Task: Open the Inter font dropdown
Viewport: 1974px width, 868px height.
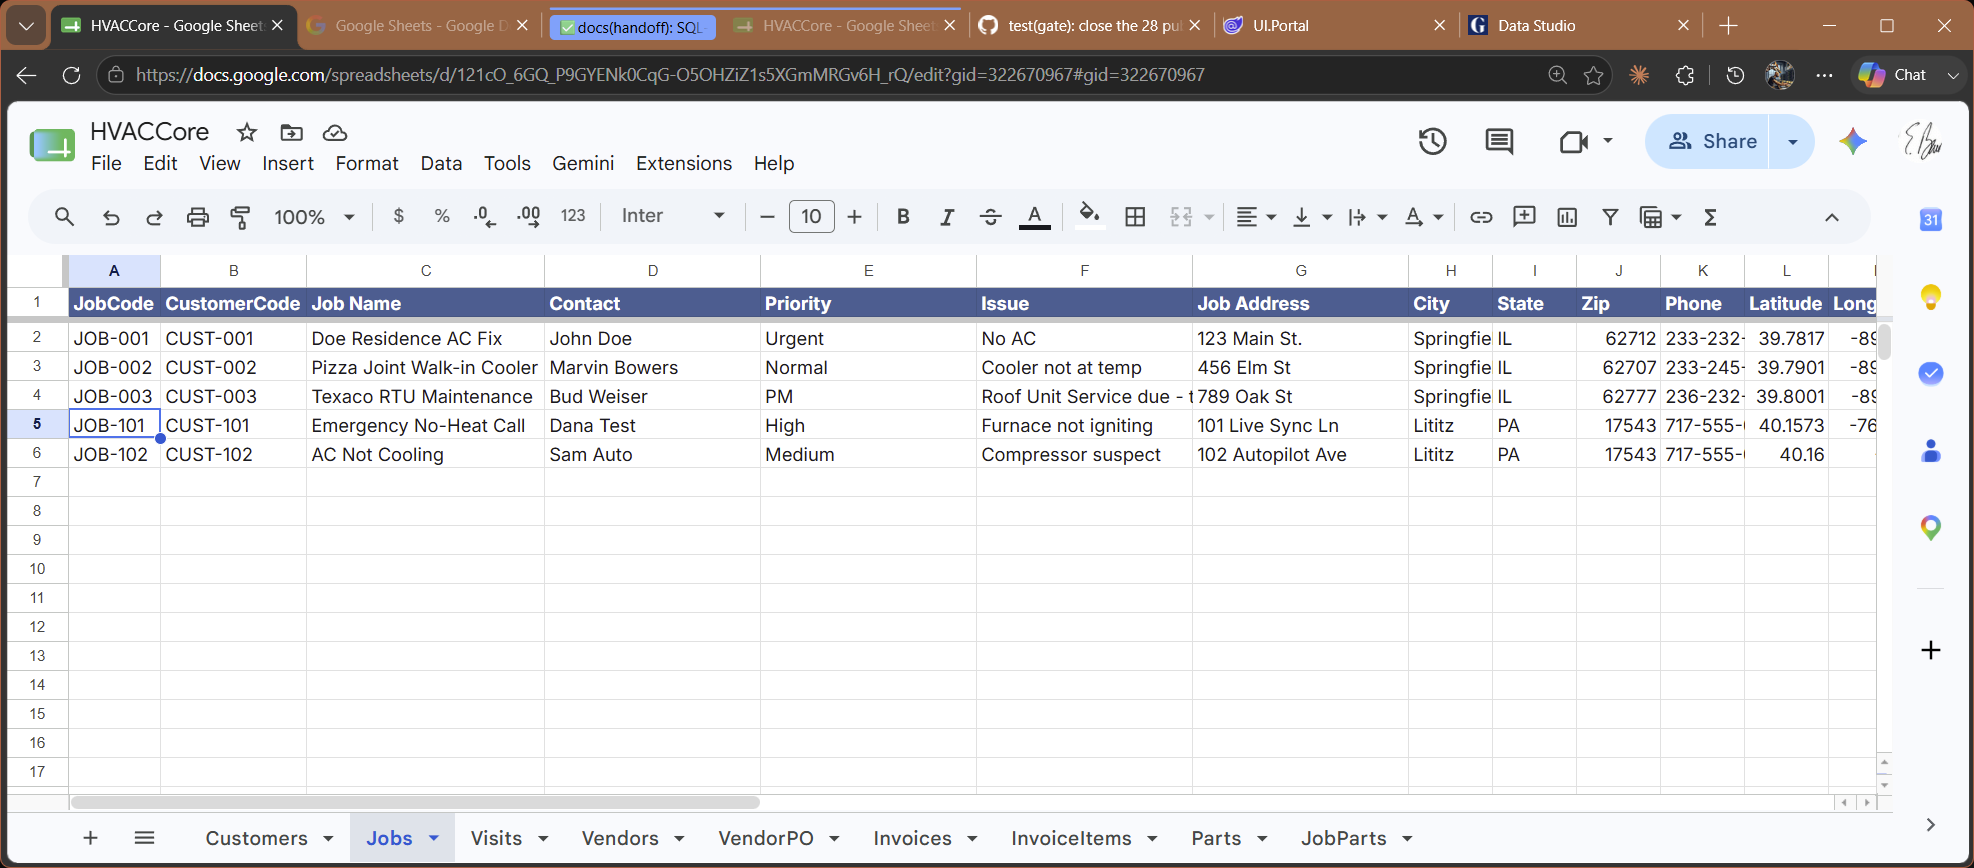Action: [672, 216]
